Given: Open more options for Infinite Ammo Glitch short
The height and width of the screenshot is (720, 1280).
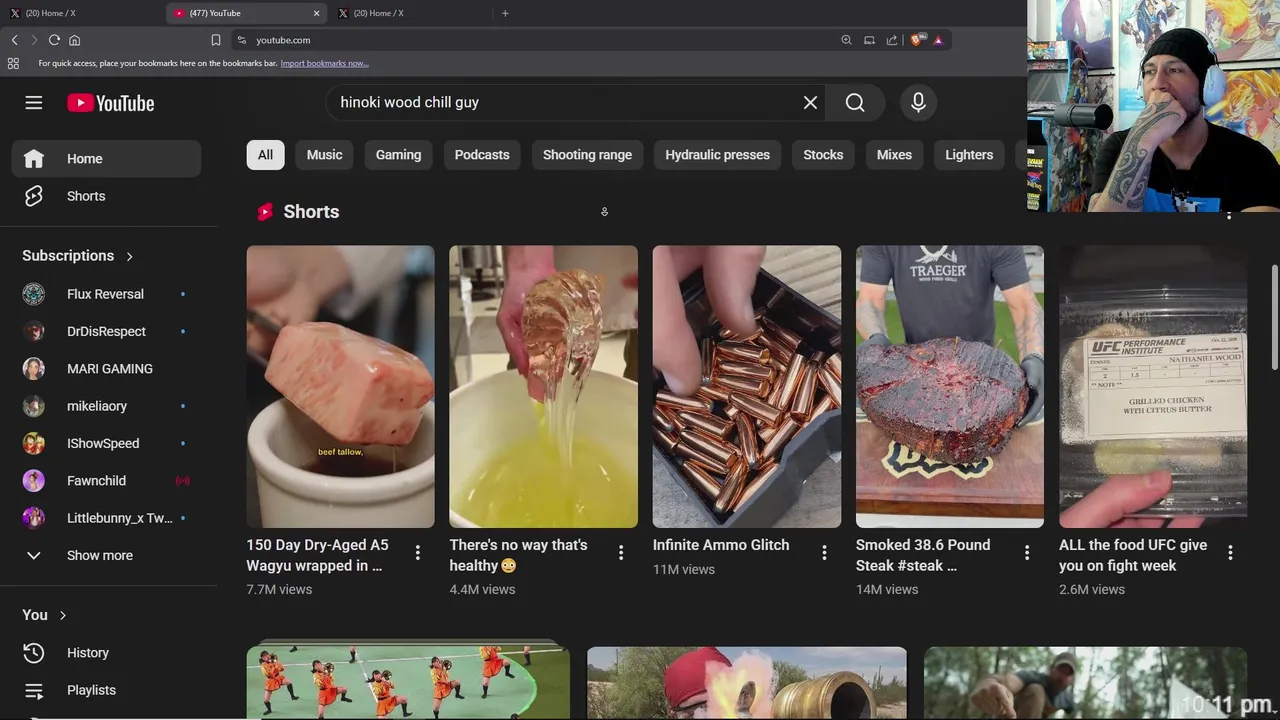Looking at the screenshot, I should tap(824, 552).
